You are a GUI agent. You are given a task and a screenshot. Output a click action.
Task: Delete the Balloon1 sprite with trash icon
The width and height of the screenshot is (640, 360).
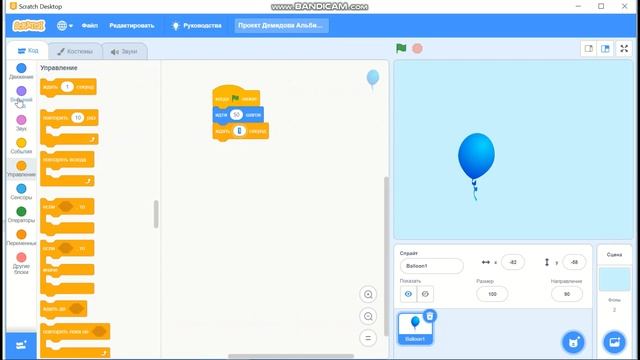click(430, 316)
